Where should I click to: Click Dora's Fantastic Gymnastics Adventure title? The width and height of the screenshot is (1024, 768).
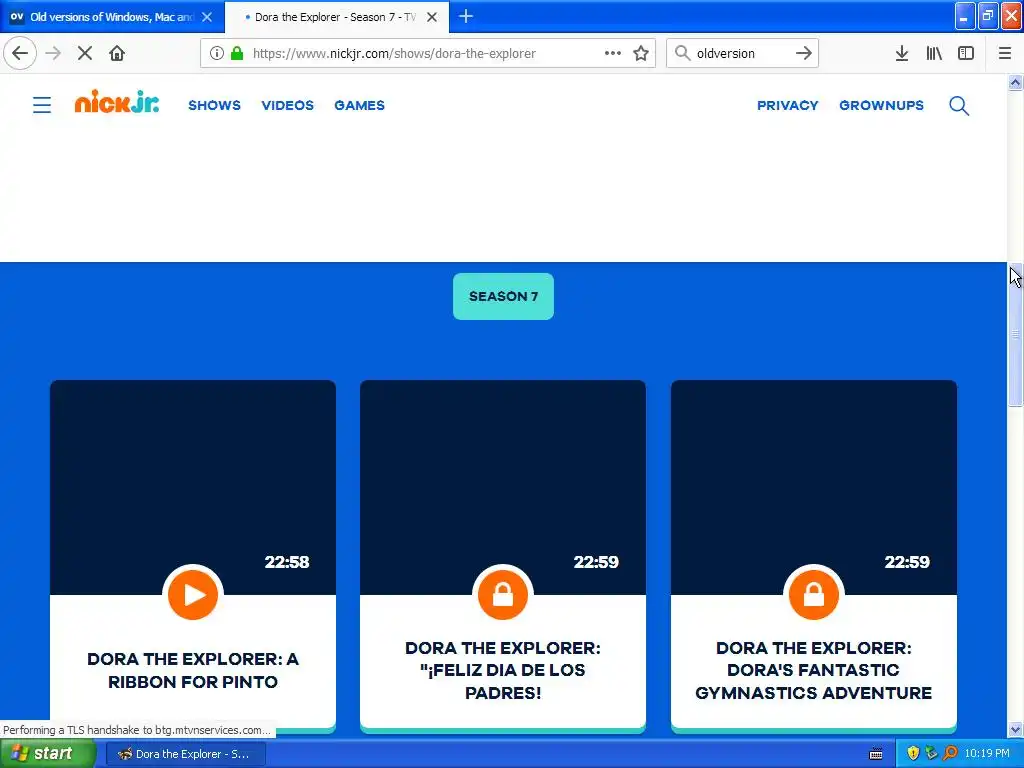(814, 670)
